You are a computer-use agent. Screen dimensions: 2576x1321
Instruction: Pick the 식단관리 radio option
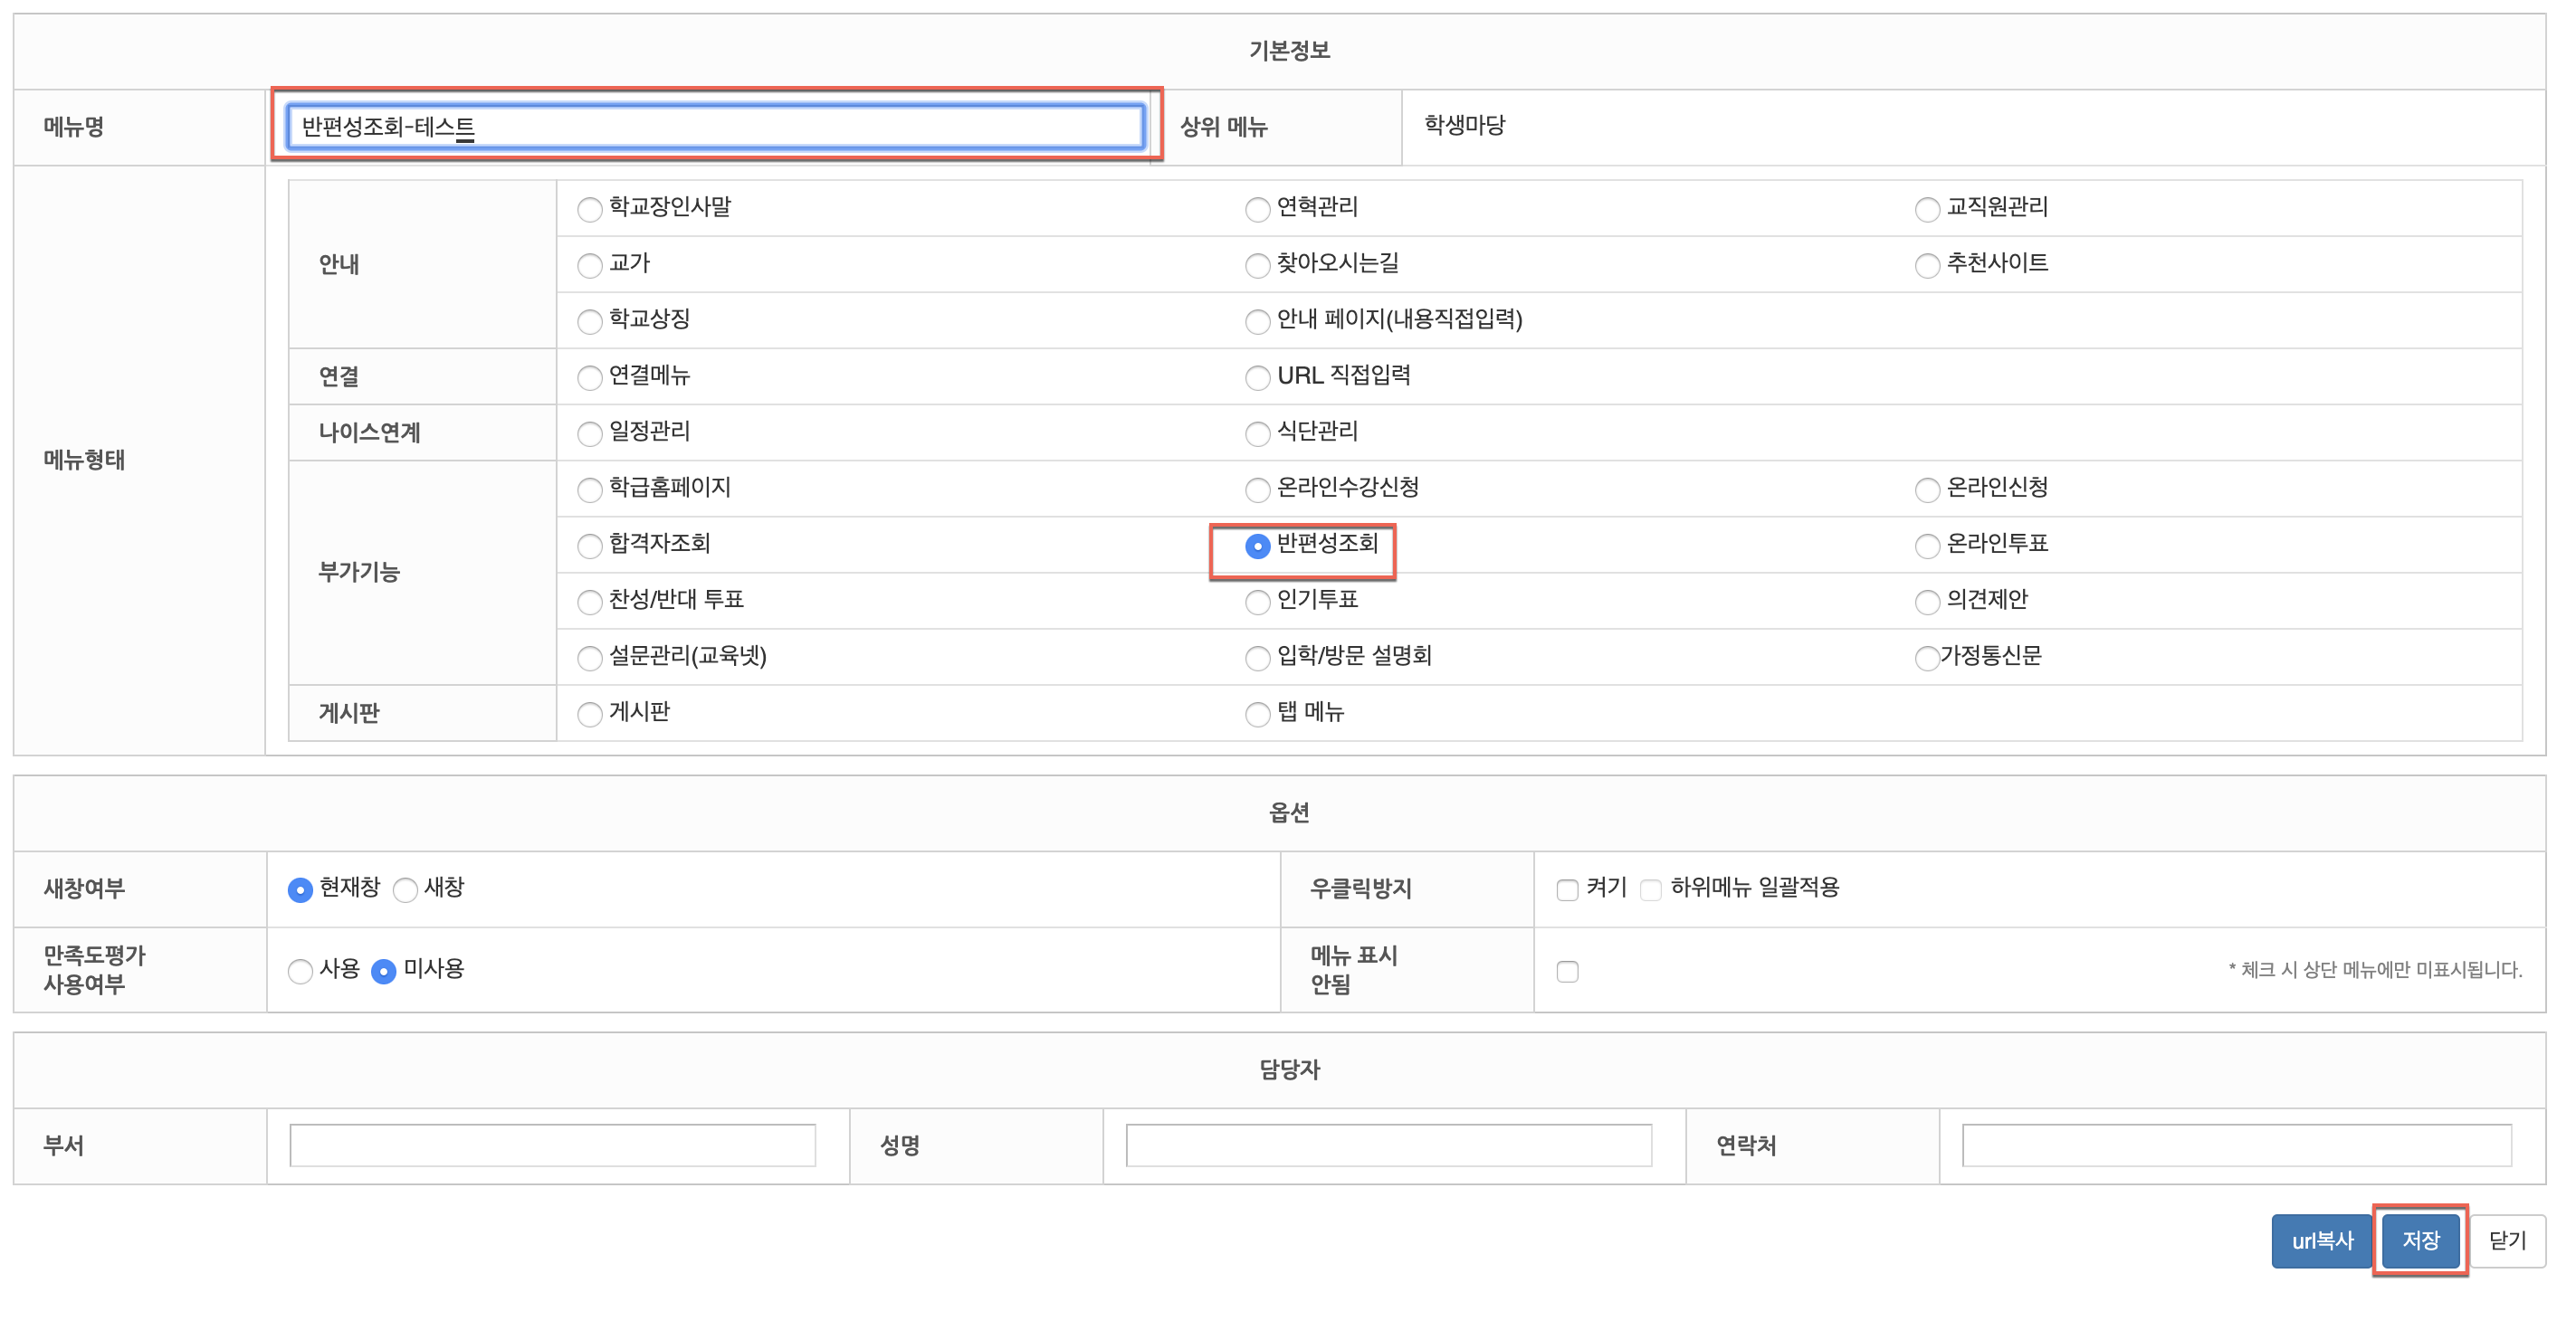pyautogui.click(x=1257, y=434)
